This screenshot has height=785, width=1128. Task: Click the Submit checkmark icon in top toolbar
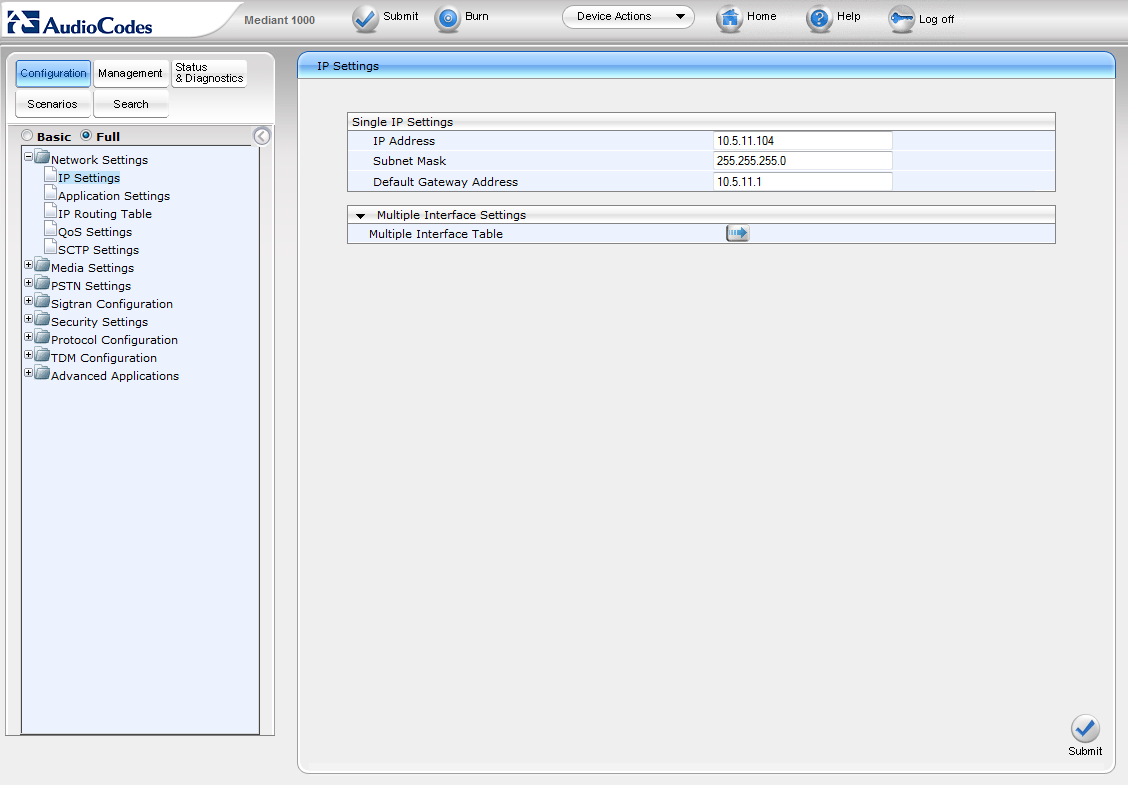click(365, 18)
